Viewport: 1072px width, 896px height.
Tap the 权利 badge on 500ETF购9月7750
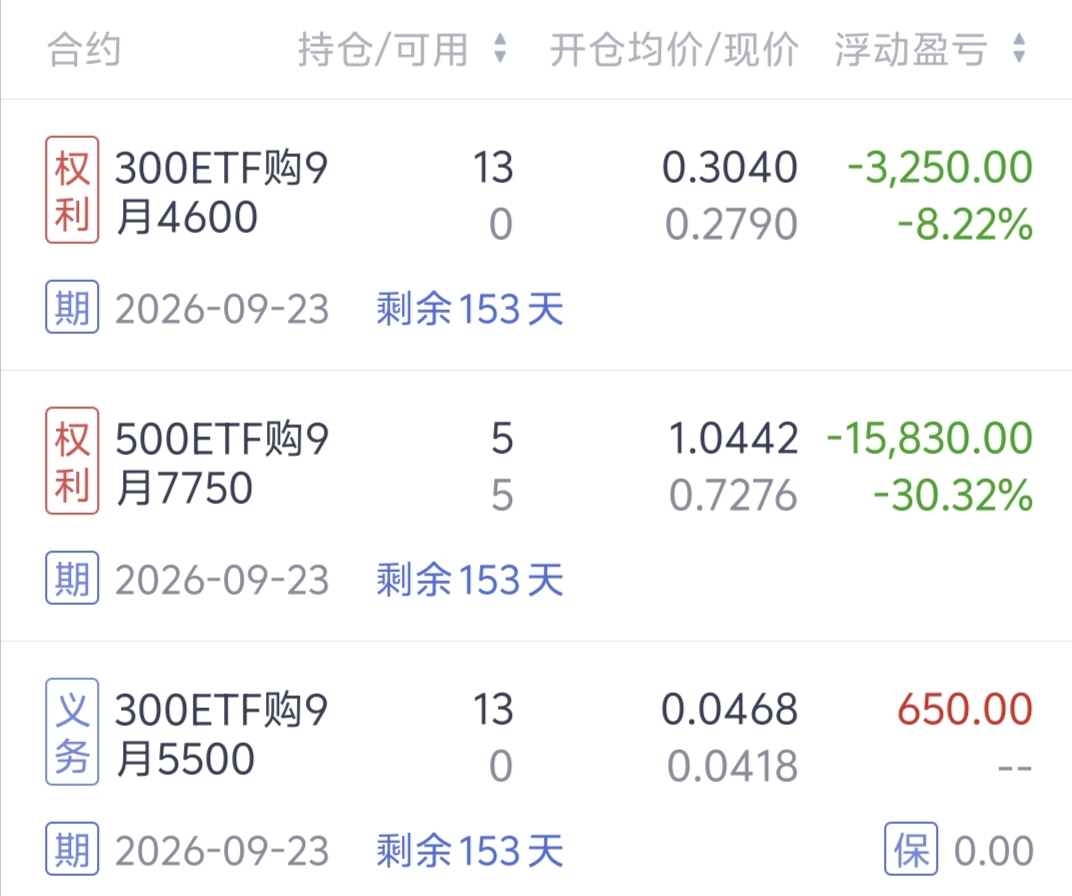click(x=72, y=461)
